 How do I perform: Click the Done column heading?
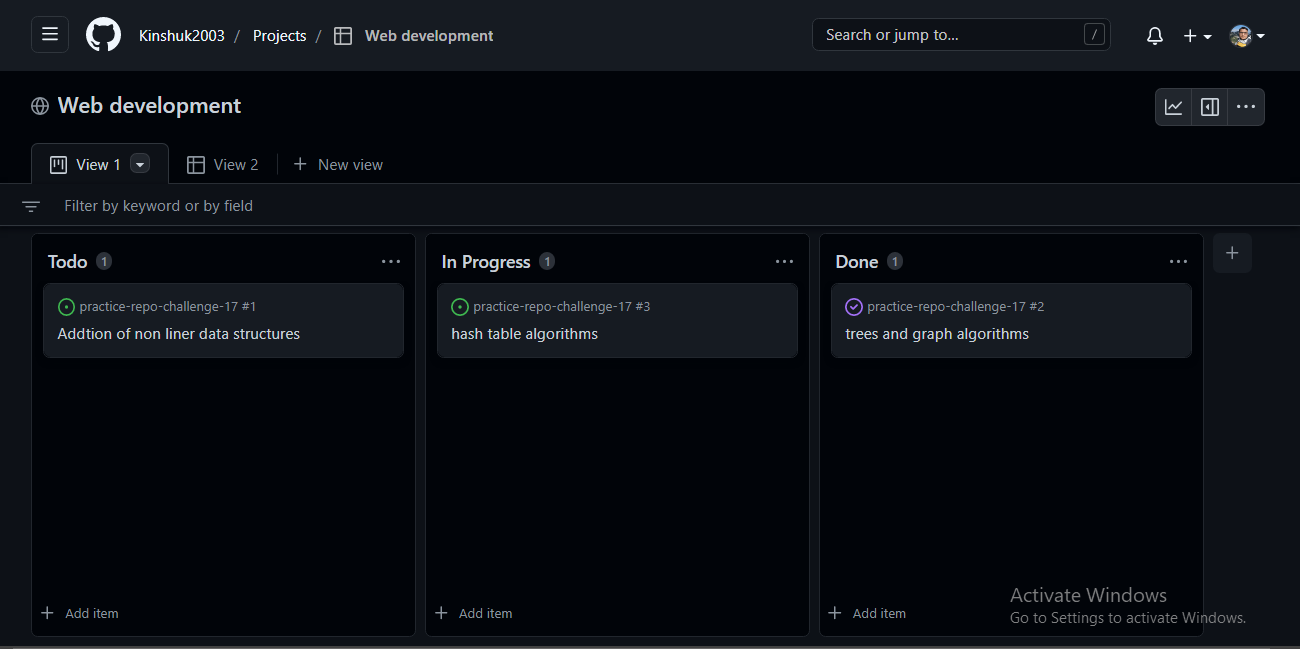[x=857, y=261]
